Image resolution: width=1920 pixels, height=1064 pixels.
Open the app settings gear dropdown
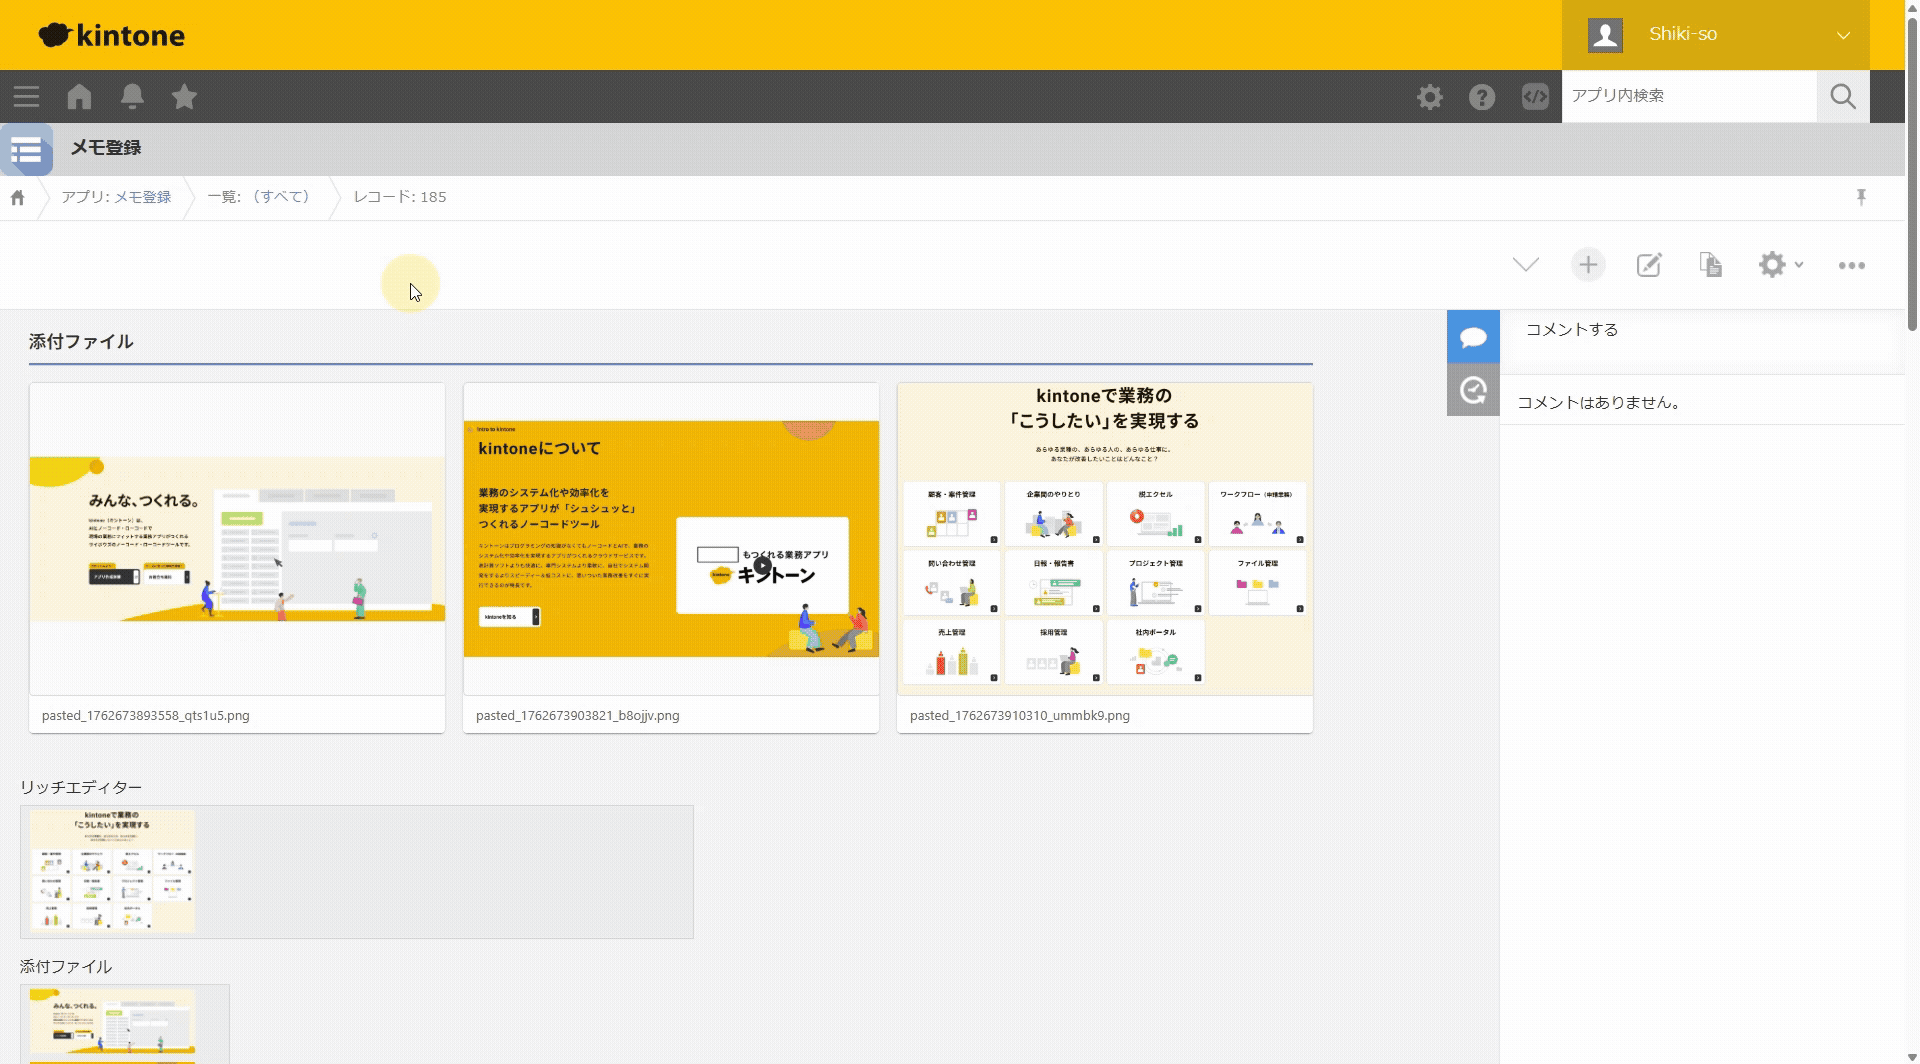click(x=1780, y=265)
